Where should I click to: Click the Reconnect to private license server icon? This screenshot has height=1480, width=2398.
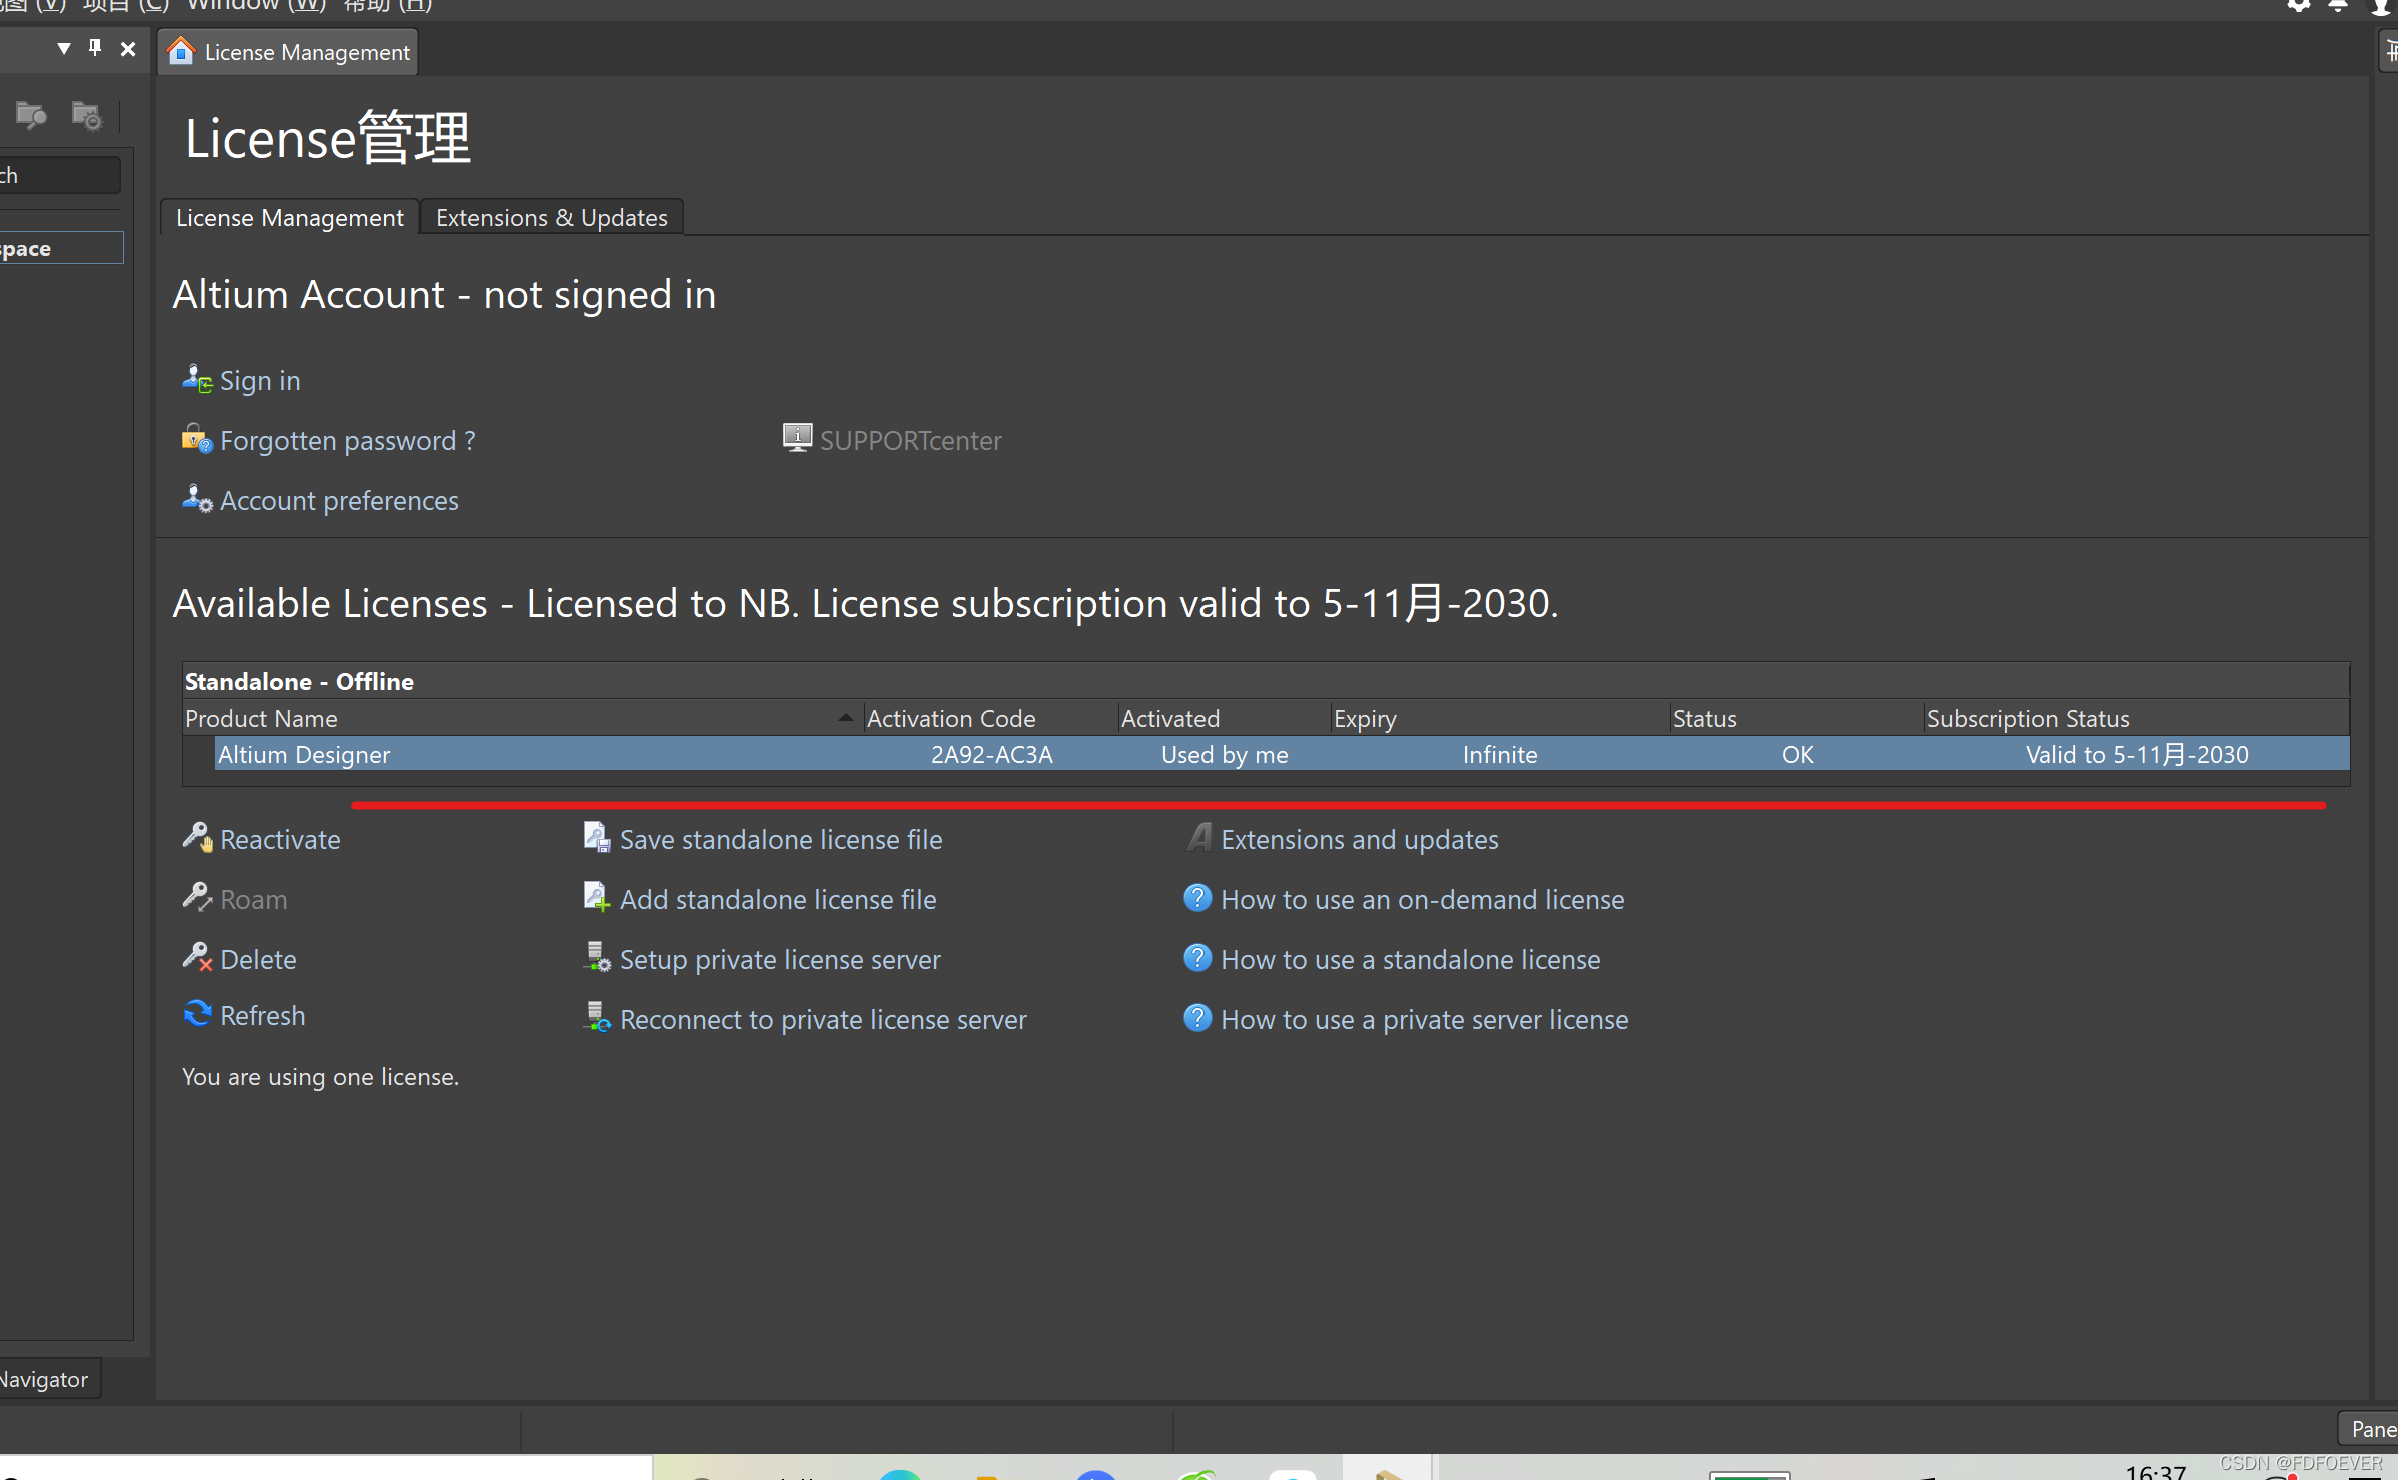tap(598, 1018)
